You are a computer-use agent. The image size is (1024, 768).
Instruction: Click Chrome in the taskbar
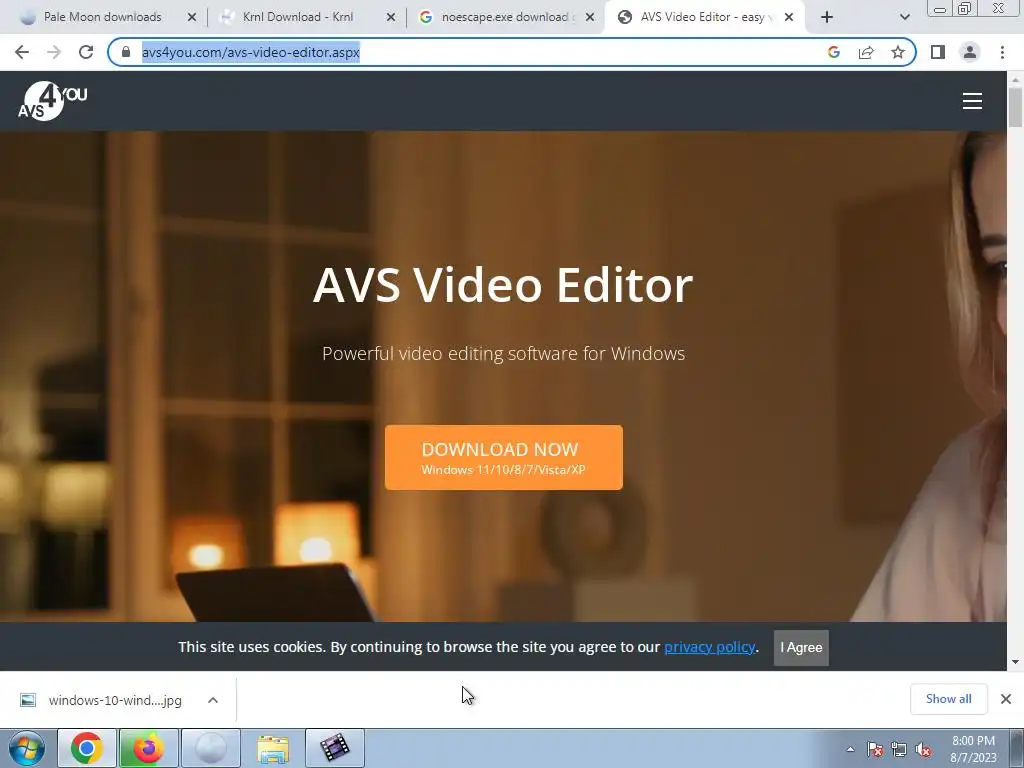87,748
